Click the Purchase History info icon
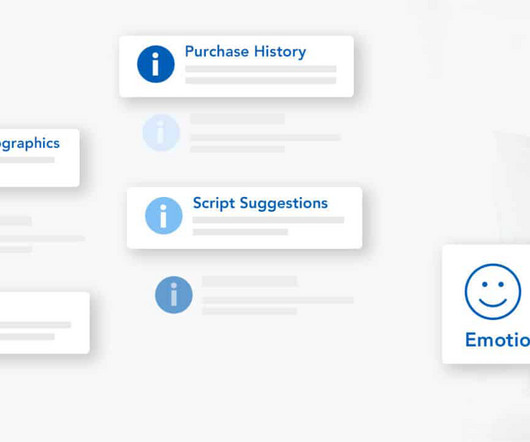530x442 pixels. point(156,64)
